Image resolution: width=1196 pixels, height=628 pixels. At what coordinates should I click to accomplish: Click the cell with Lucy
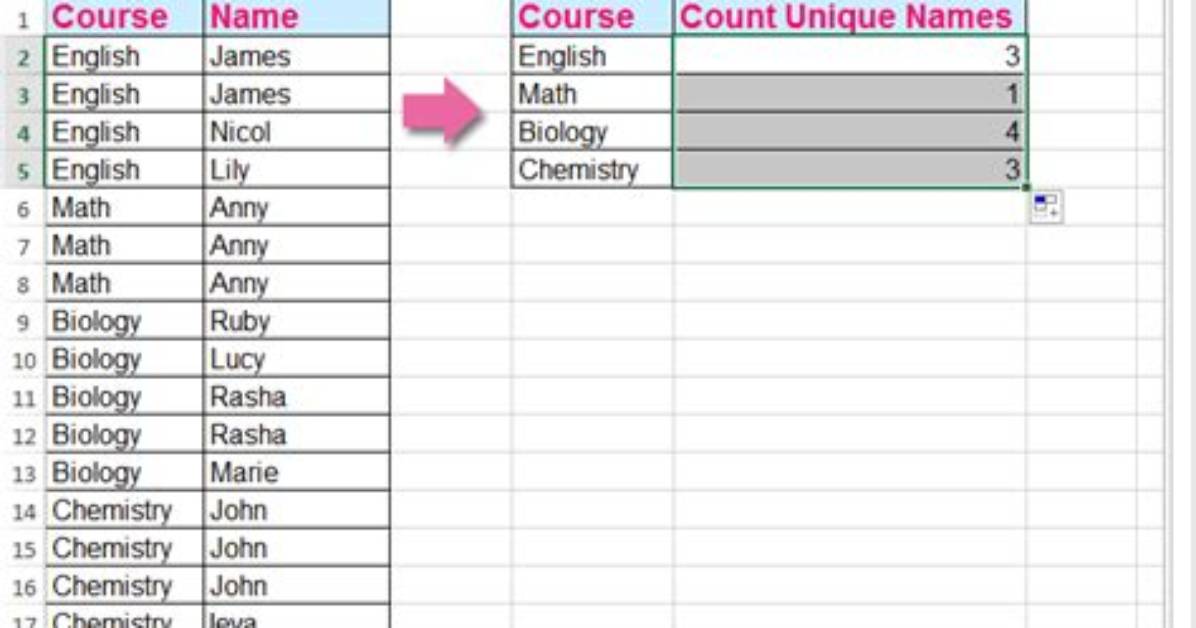click(x=297, y=359)
